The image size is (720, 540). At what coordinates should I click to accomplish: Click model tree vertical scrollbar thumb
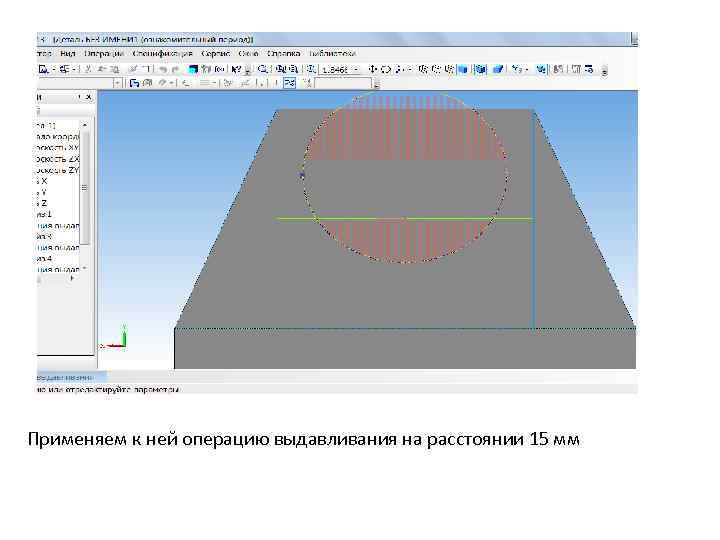point(84,187)
